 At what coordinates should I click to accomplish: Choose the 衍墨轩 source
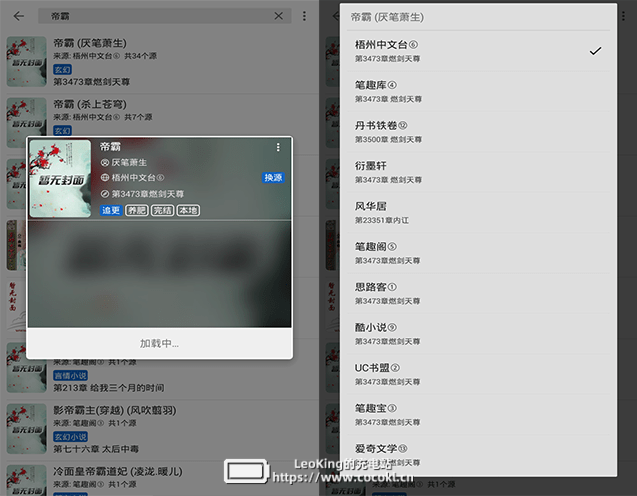[478, 172]
